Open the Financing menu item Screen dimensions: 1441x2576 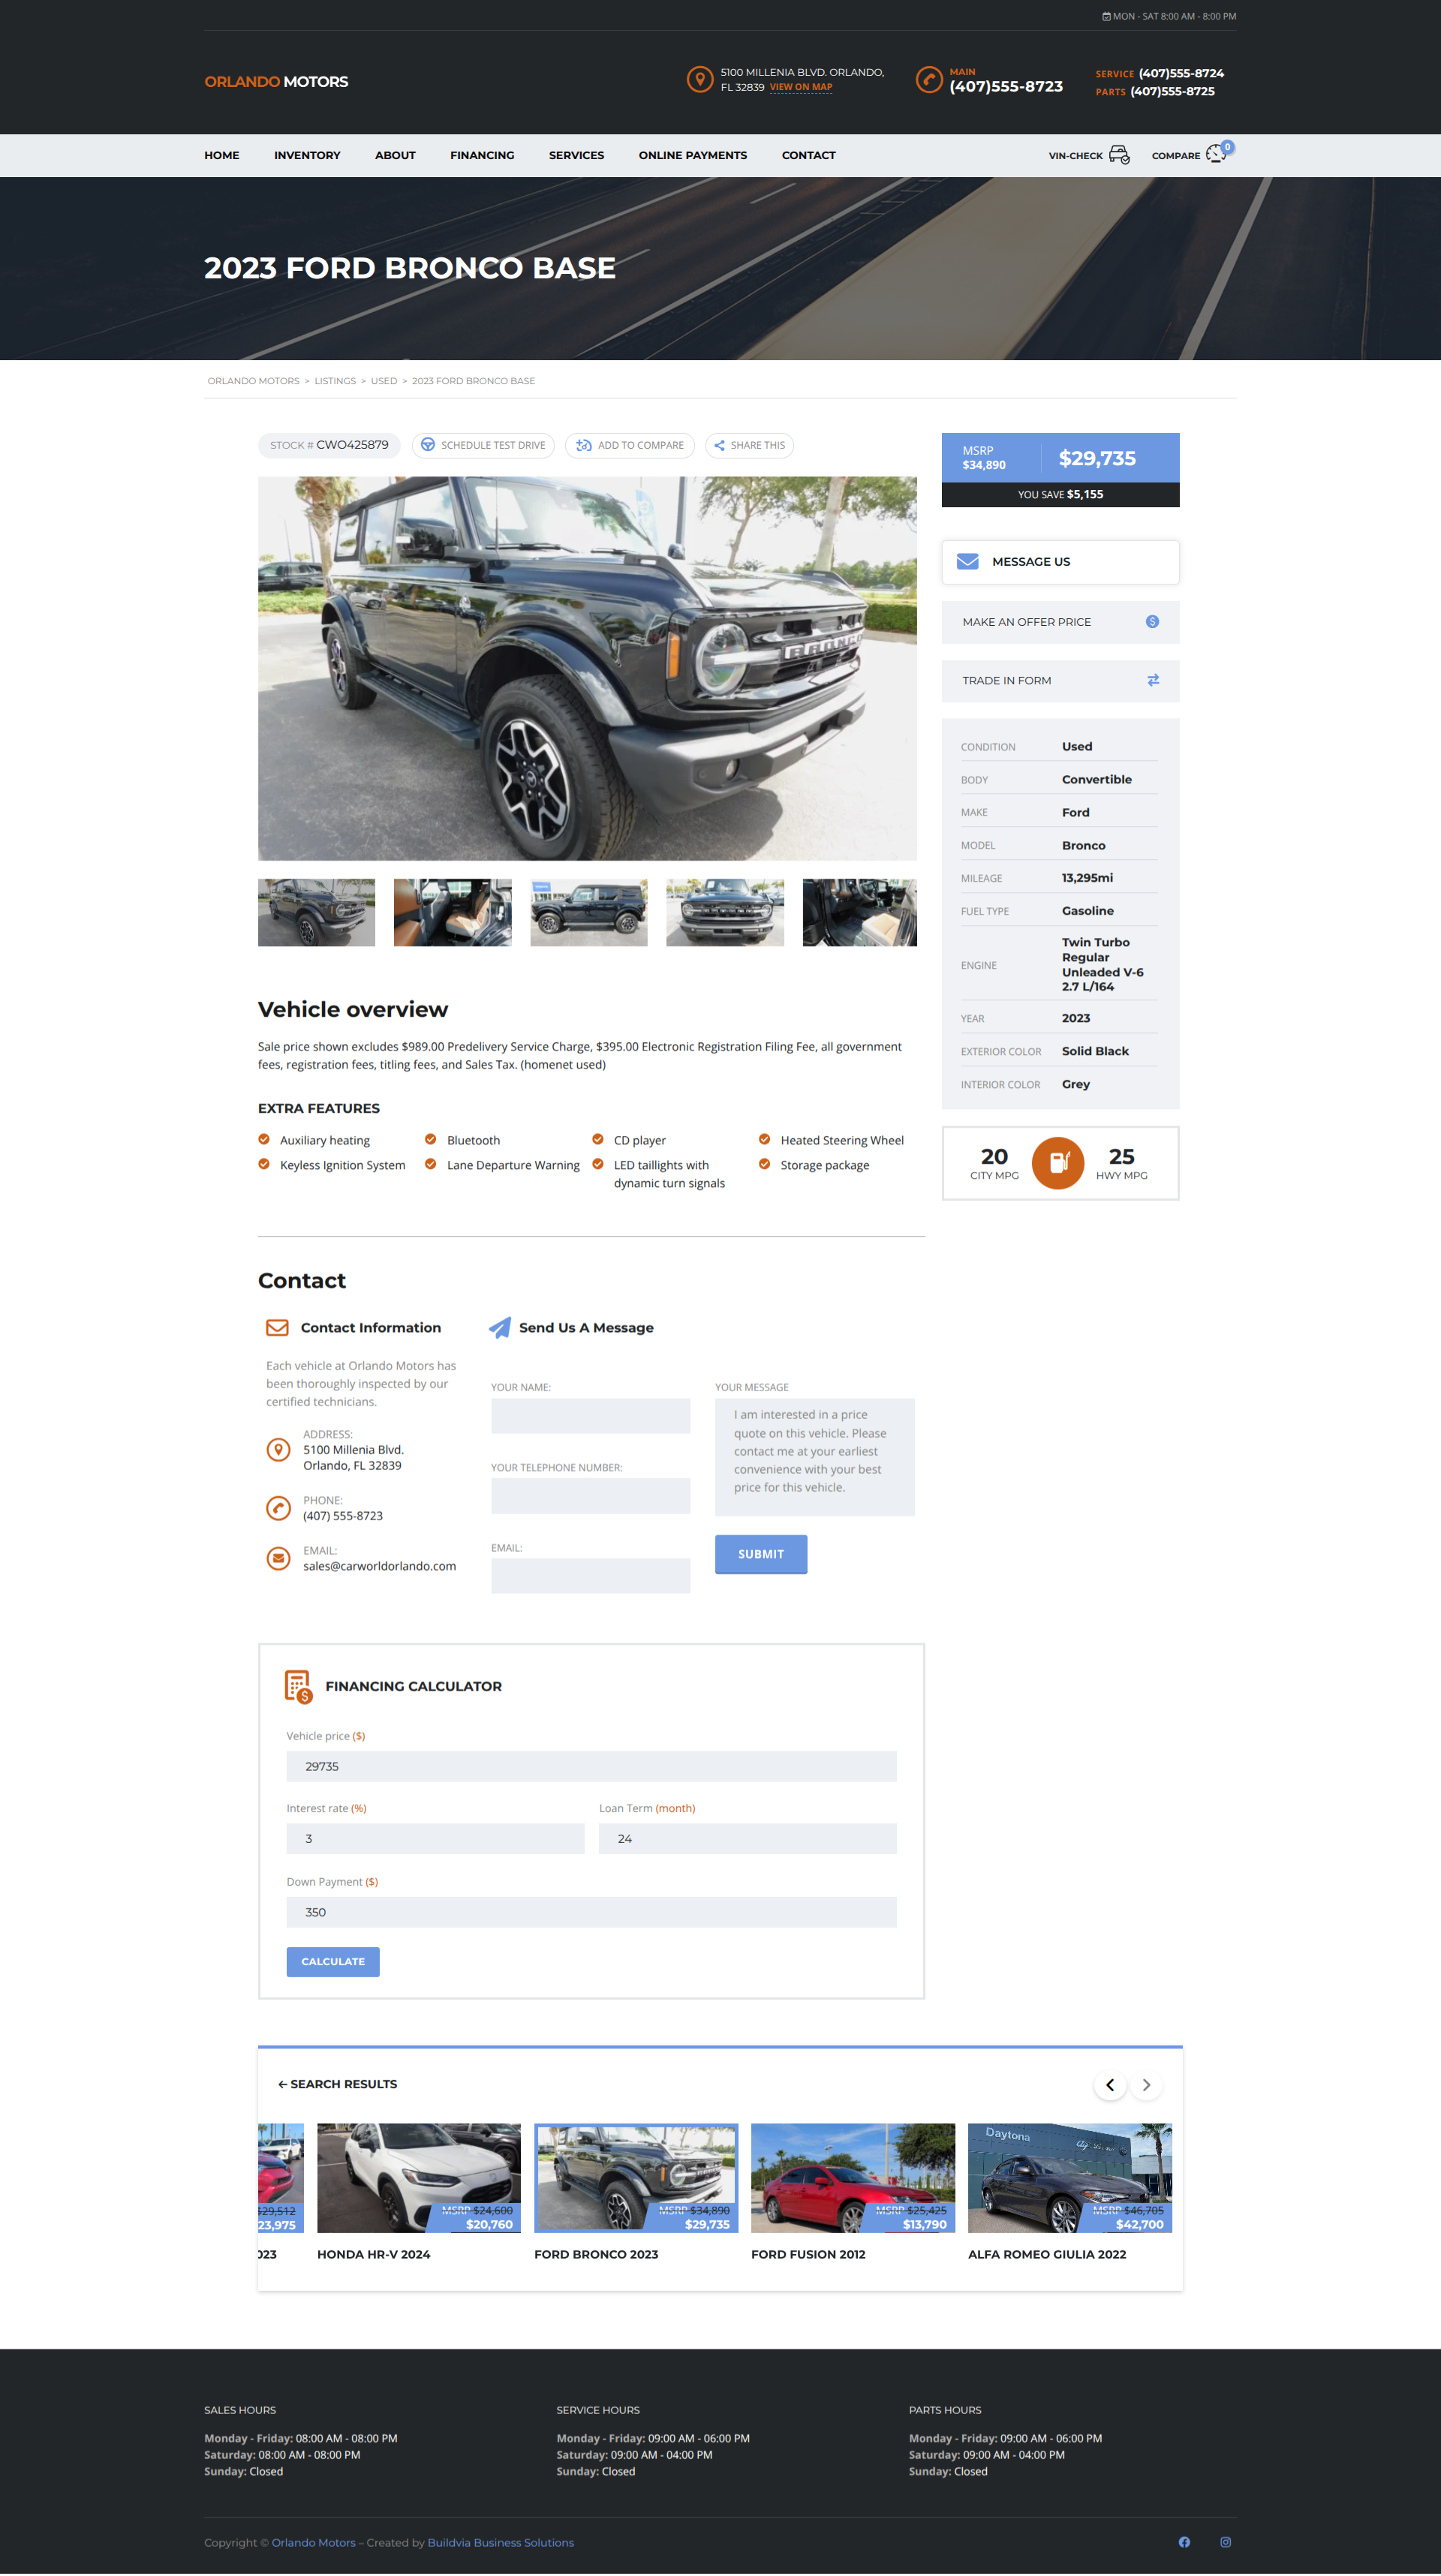click(482, 156)
